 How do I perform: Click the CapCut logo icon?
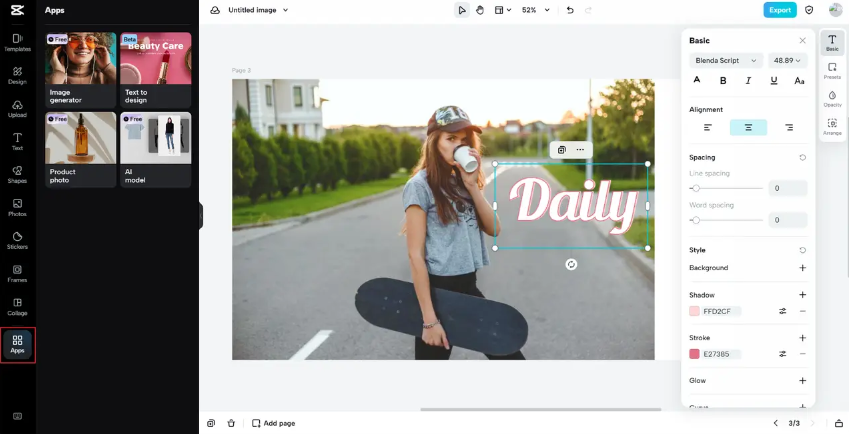coord(17,10)
